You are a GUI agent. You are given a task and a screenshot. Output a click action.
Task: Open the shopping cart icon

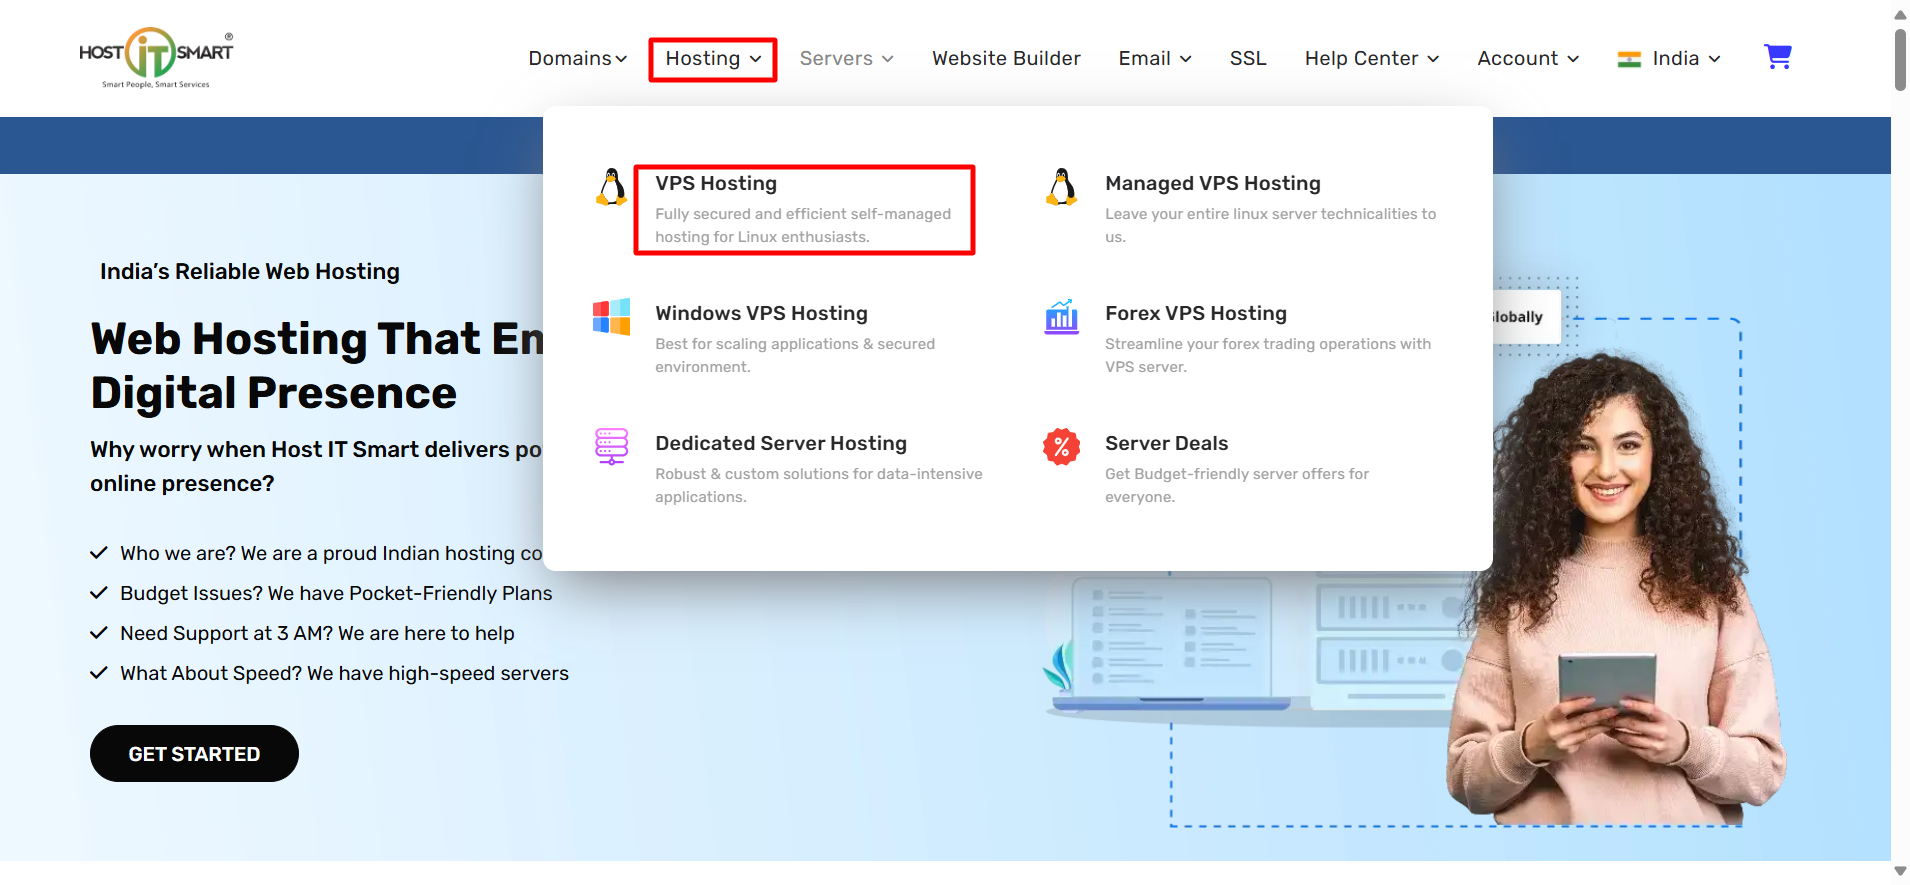click(1777, 57)
